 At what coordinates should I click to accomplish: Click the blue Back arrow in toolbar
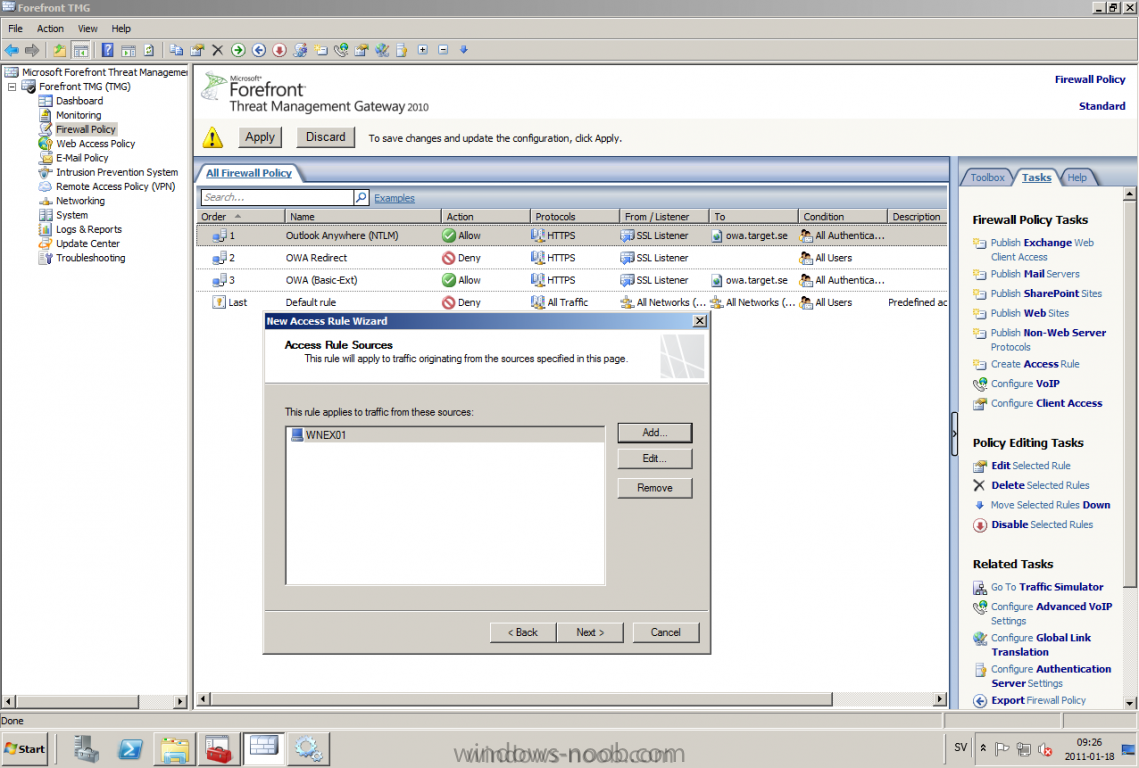click(x=12, y=50)
